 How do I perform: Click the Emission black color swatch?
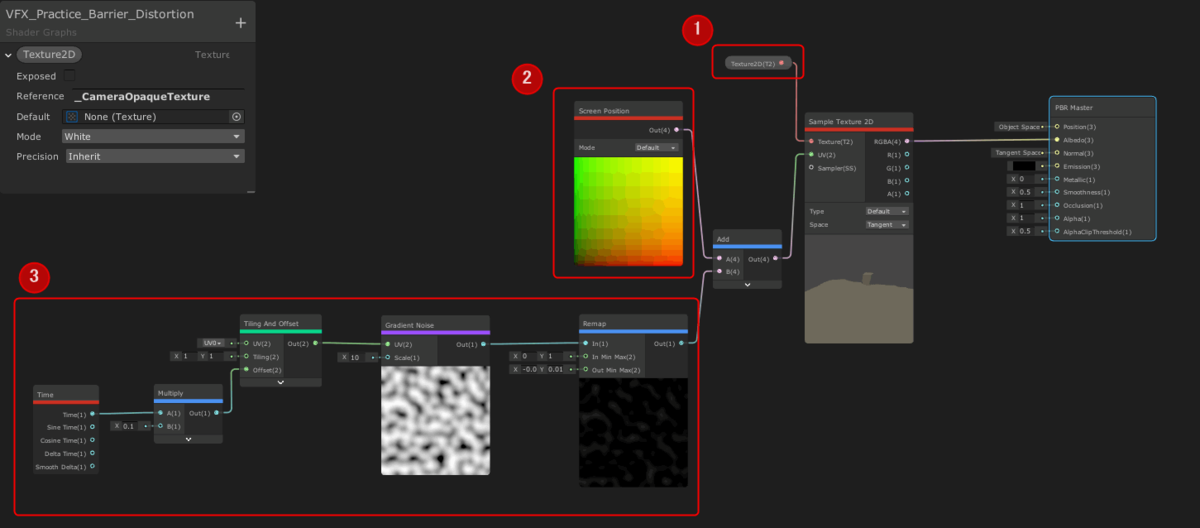[x=1023, y=166]
